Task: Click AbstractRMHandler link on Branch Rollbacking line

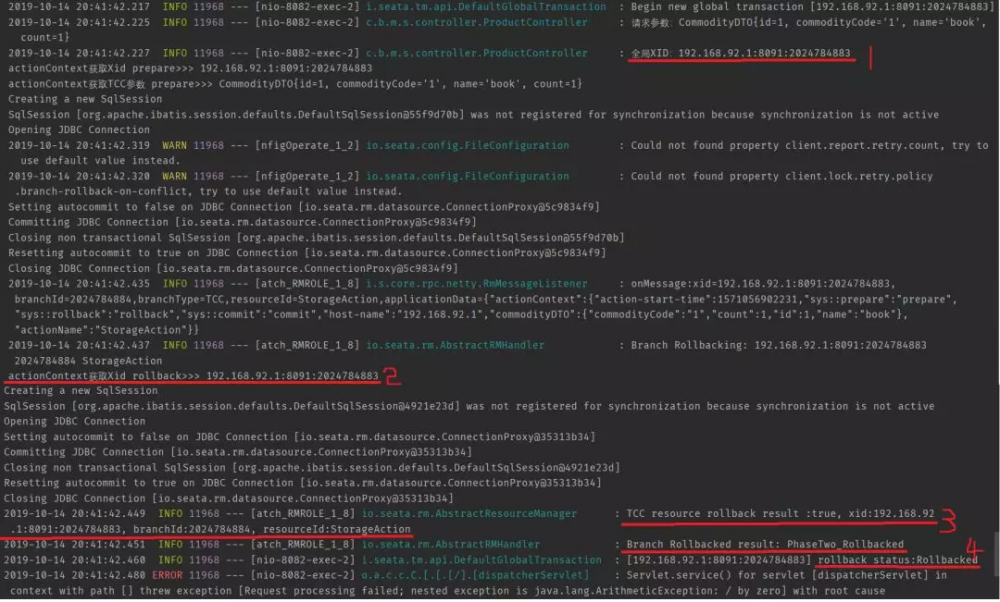Action: 455,345
